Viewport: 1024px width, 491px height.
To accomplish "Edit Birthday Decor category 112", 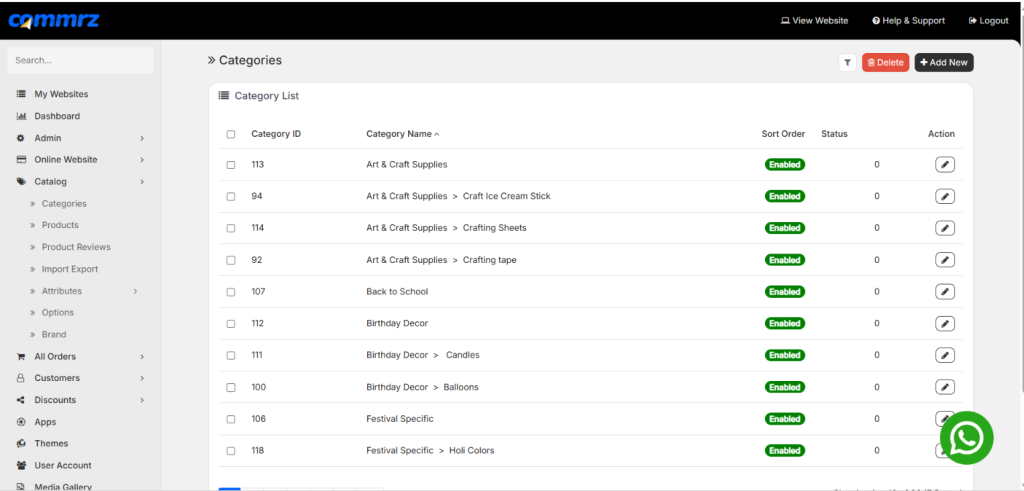I will tap(944, 323).
